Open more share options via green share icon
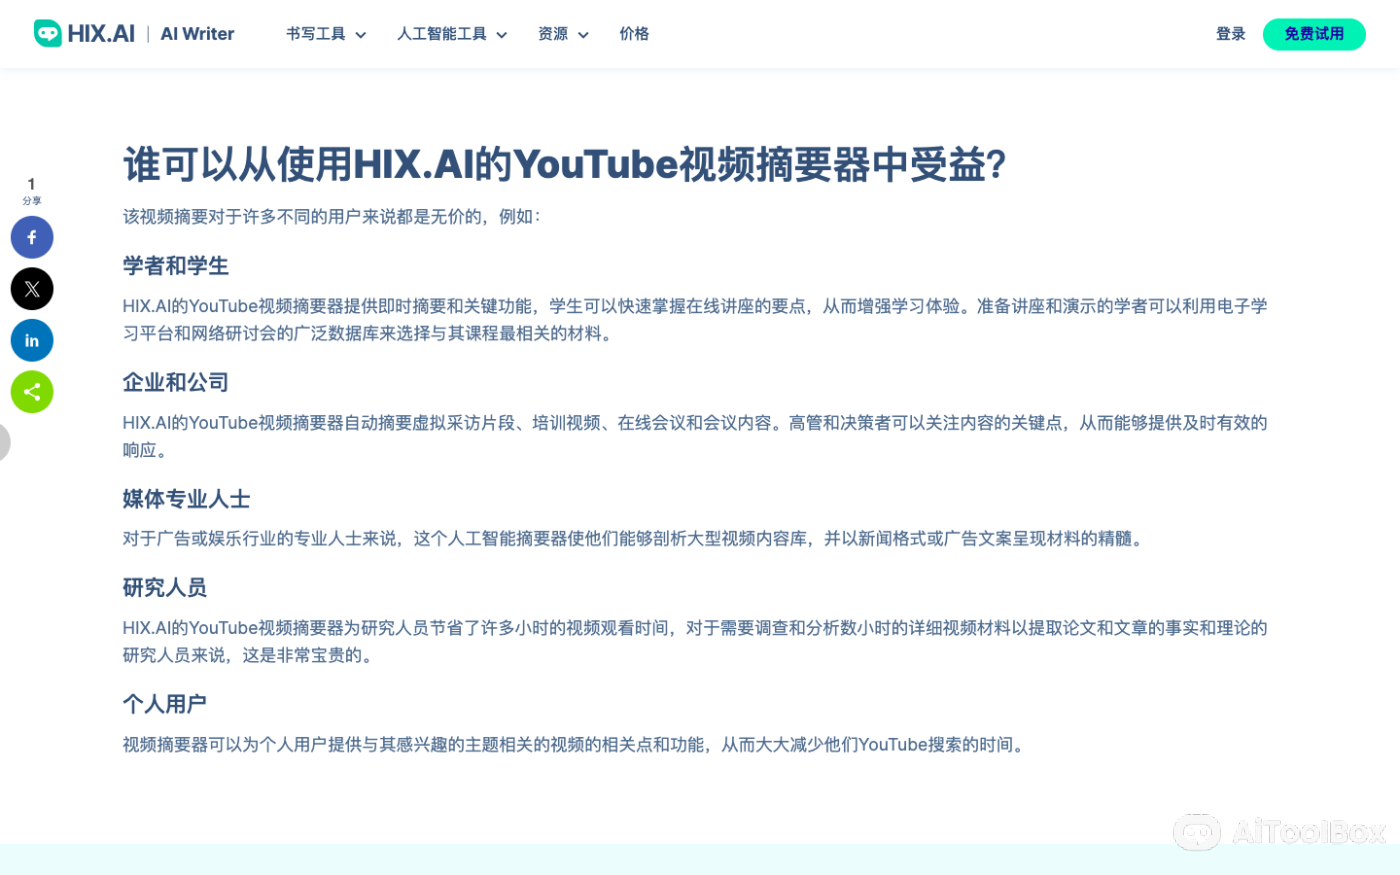 [x=32, y=391]
